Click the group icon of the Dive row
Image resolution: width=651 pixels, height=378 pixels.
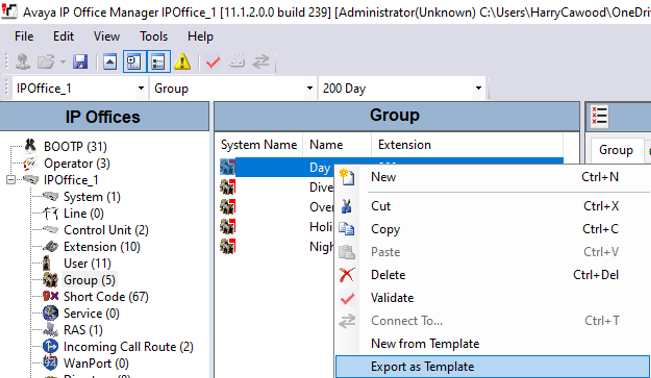[x=228, y=187]
